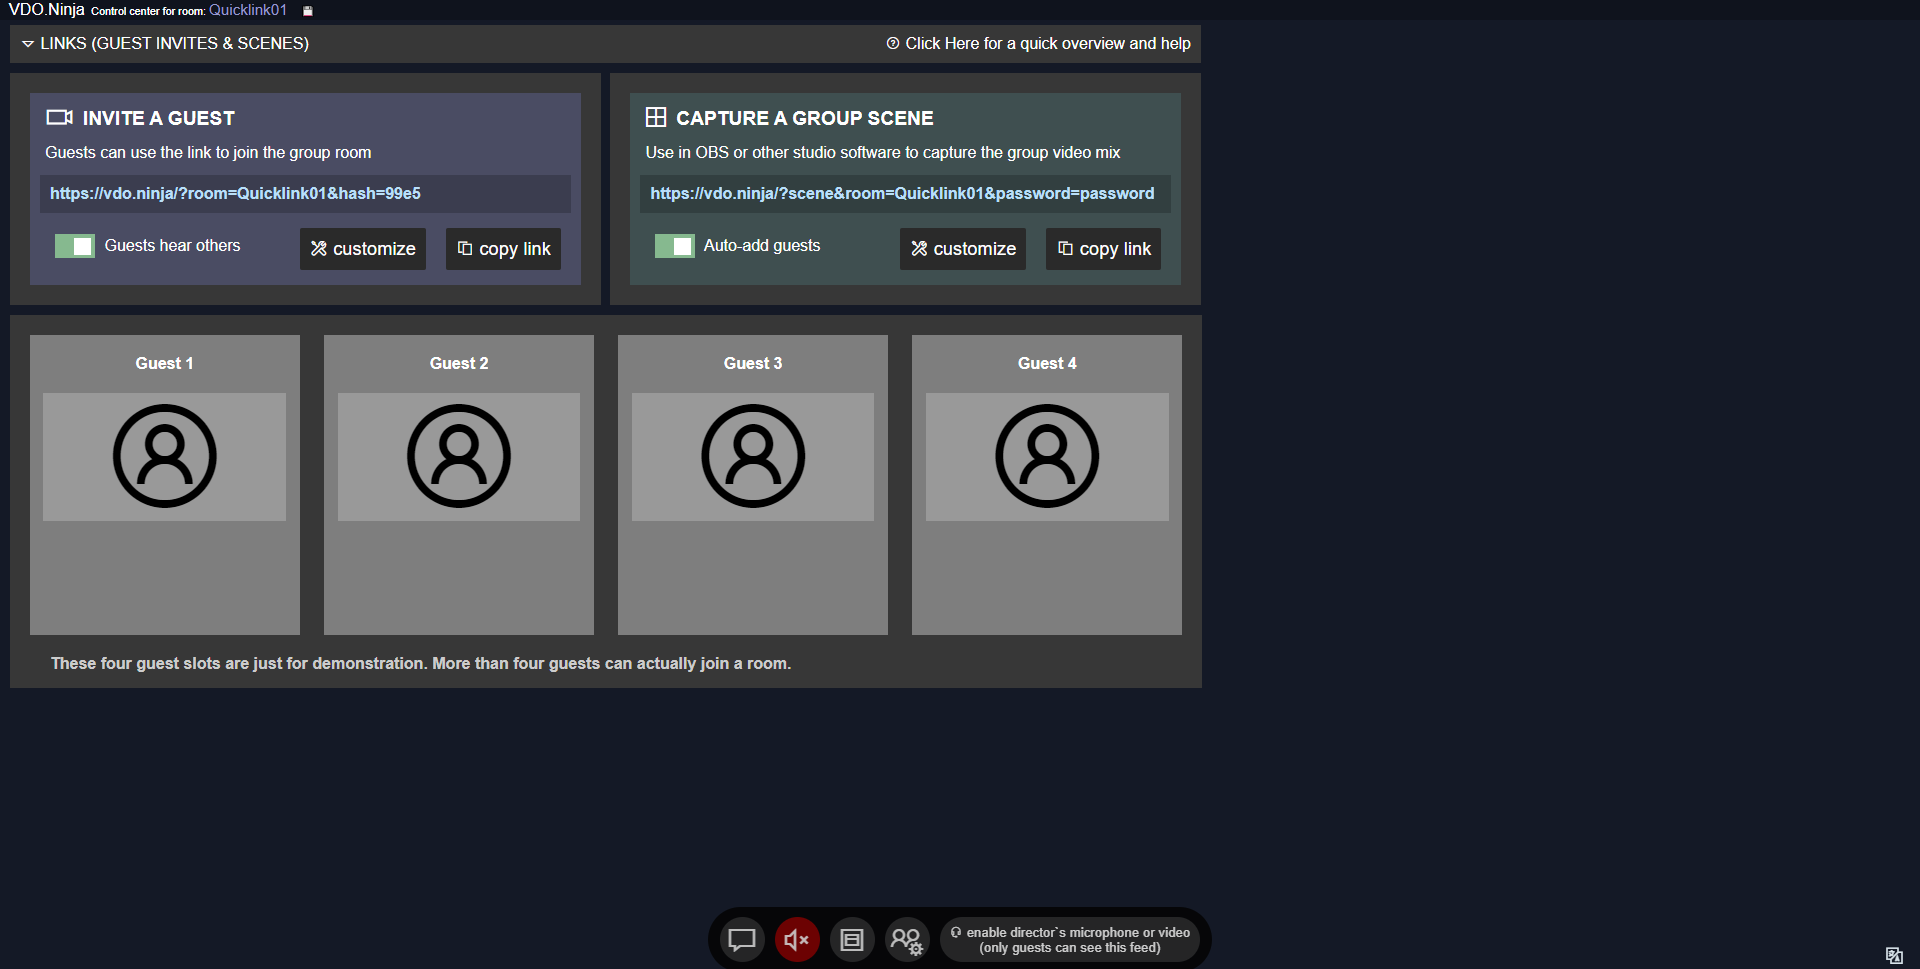Click the translate icon in bottom-right corner
The height and width of the screenshot is (969, 1920).
click(1893, 955)
